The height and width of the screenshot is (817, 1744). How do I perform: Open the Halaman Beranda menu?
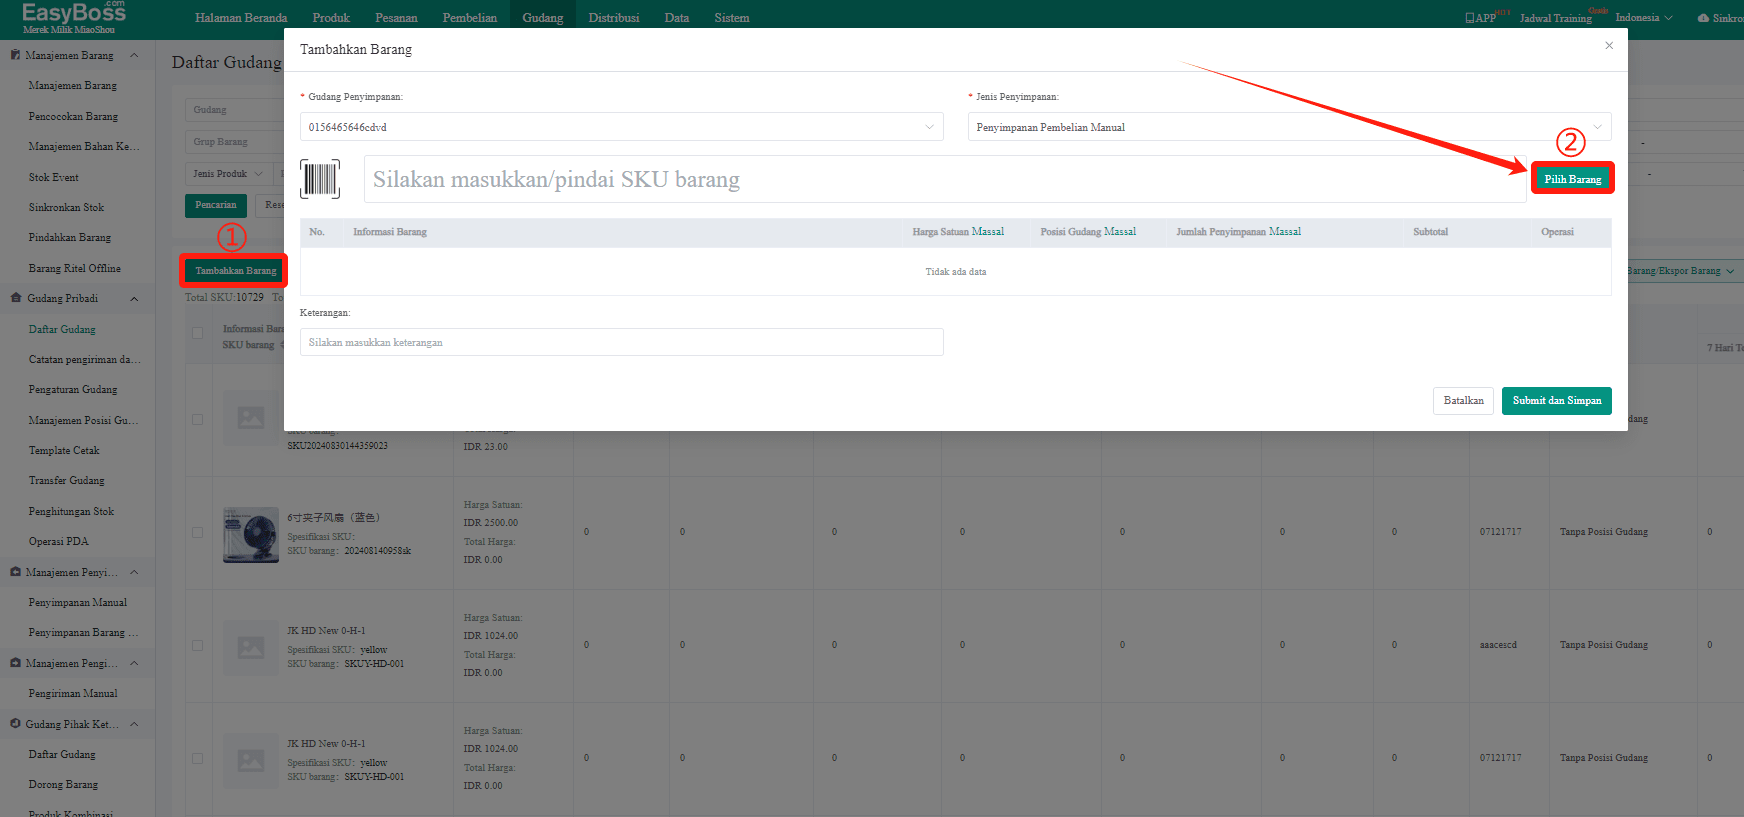(241, 18)
